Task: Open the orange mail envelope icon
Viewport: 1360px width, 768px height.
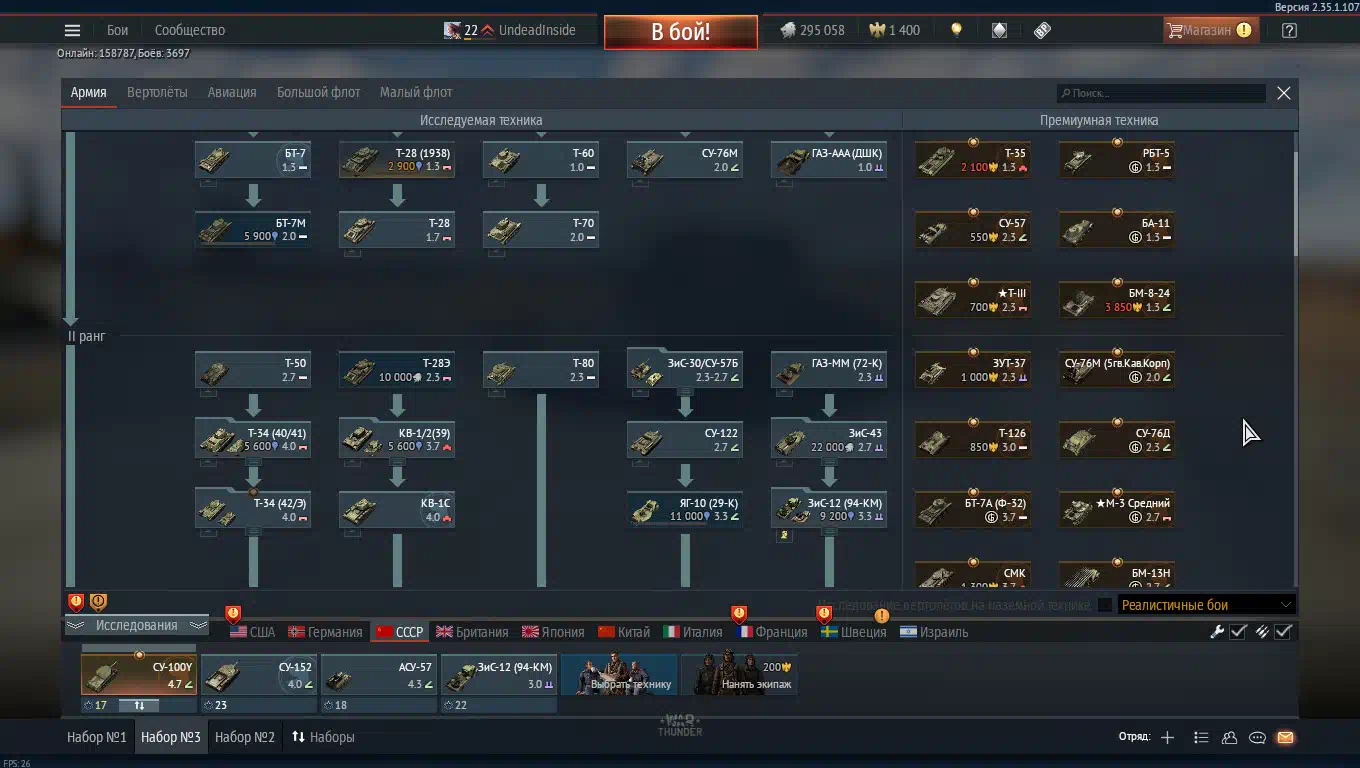Action: pos(1285,737)
